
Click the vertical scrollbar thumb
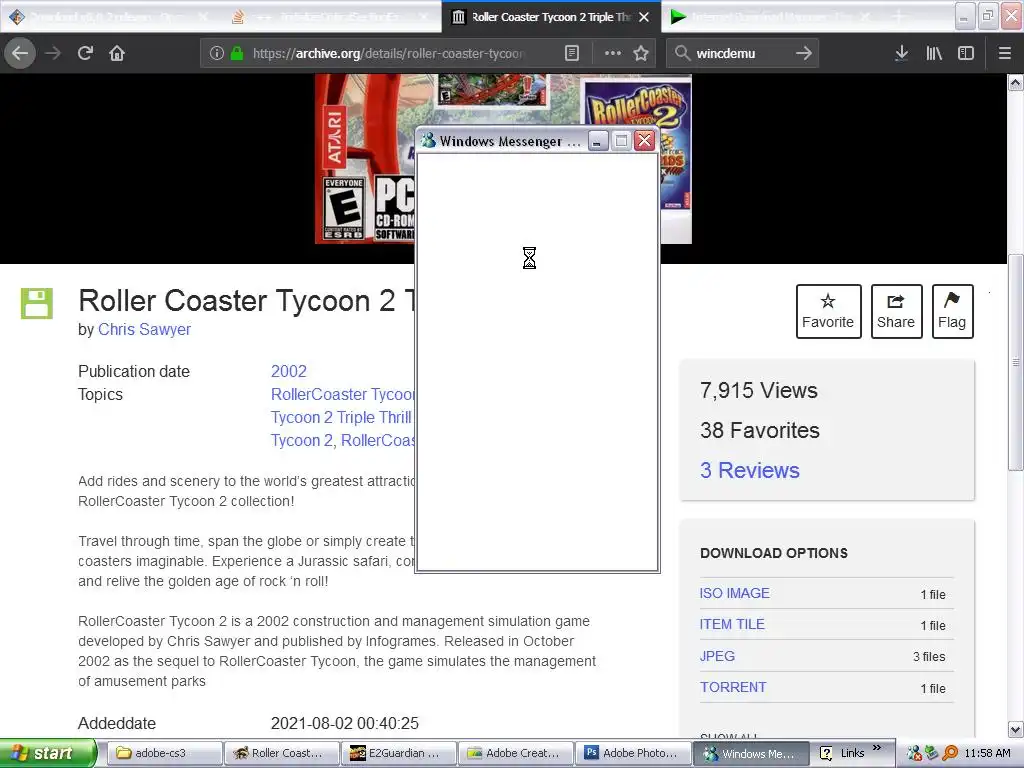[1016, 362]
